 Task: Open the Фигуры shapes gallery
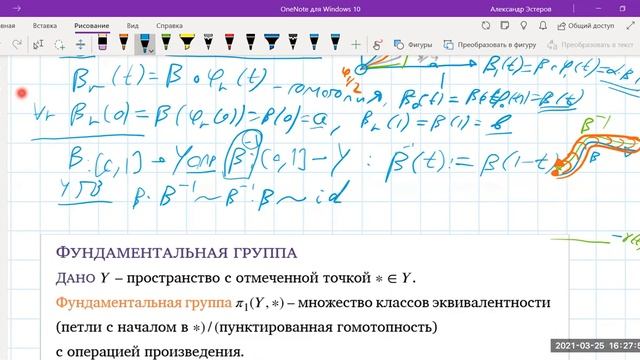[x=413, y=44]
